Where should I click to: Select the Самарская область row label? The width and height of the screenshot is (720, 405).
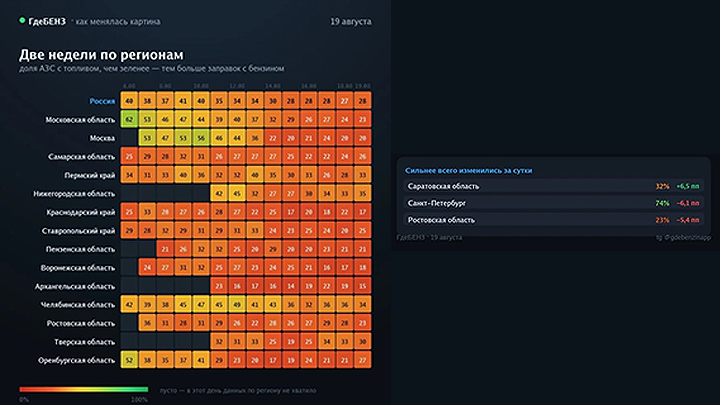(81, 157)
